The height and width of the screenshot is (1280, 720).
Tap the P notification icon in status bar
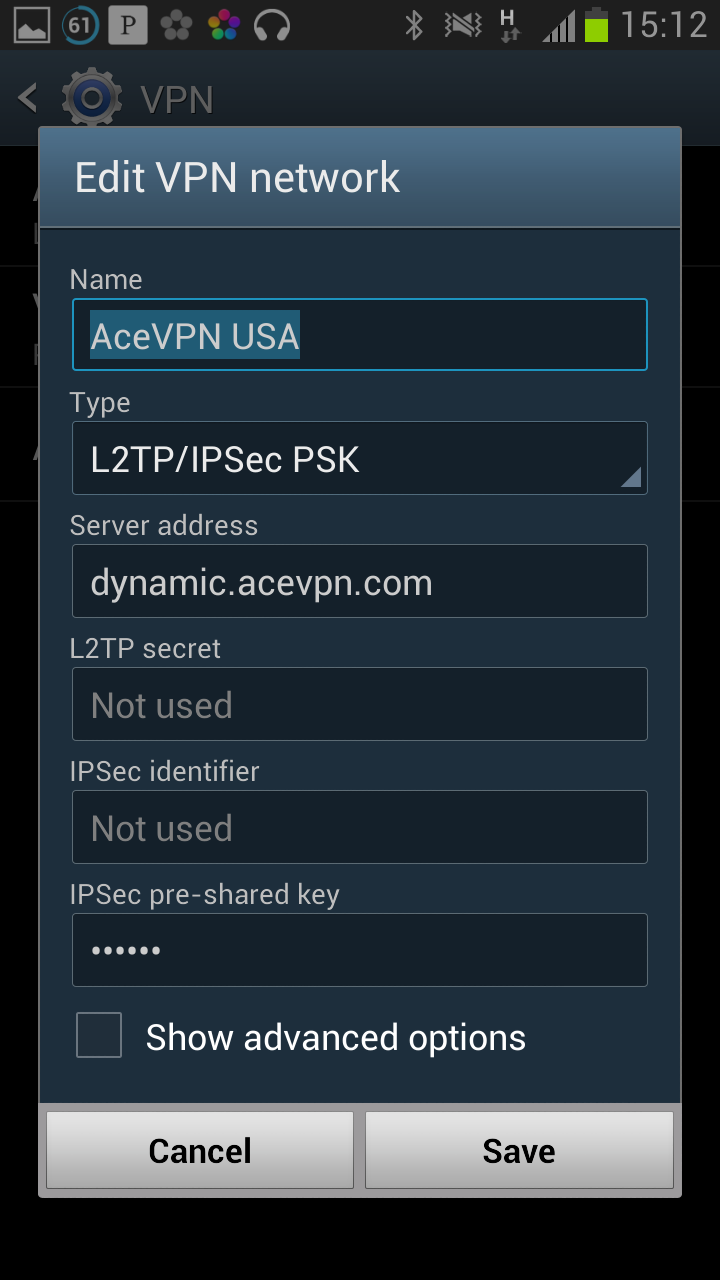tap(128, 25)
